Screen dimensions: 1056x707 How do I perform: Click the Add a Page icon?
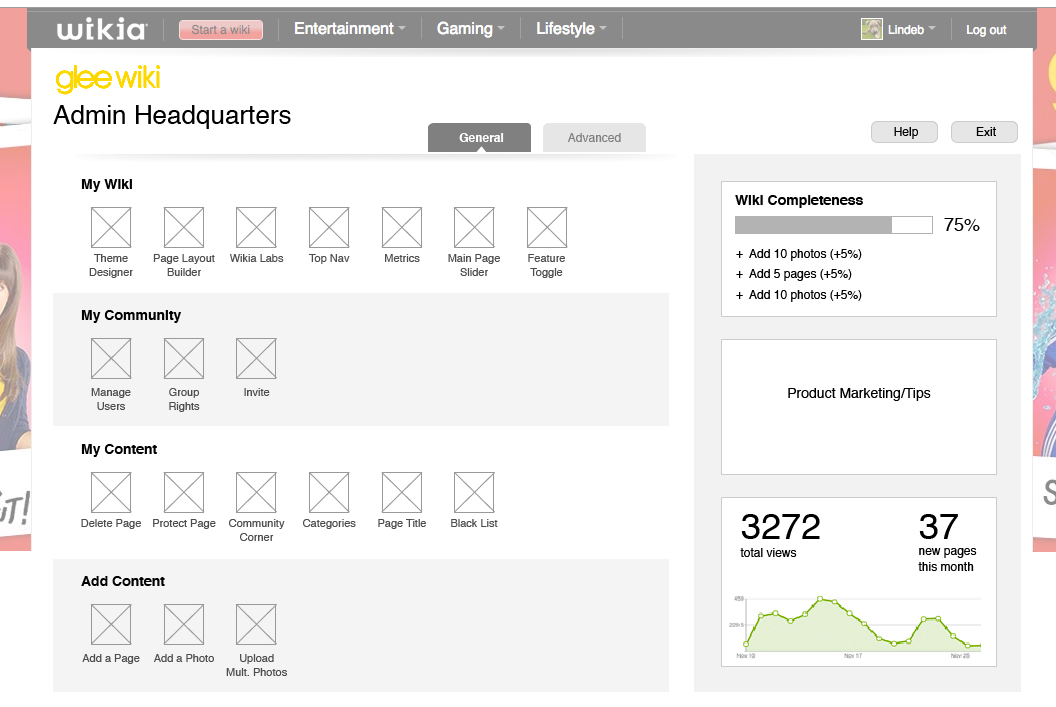pyautogui.click(x=111, y=624)
